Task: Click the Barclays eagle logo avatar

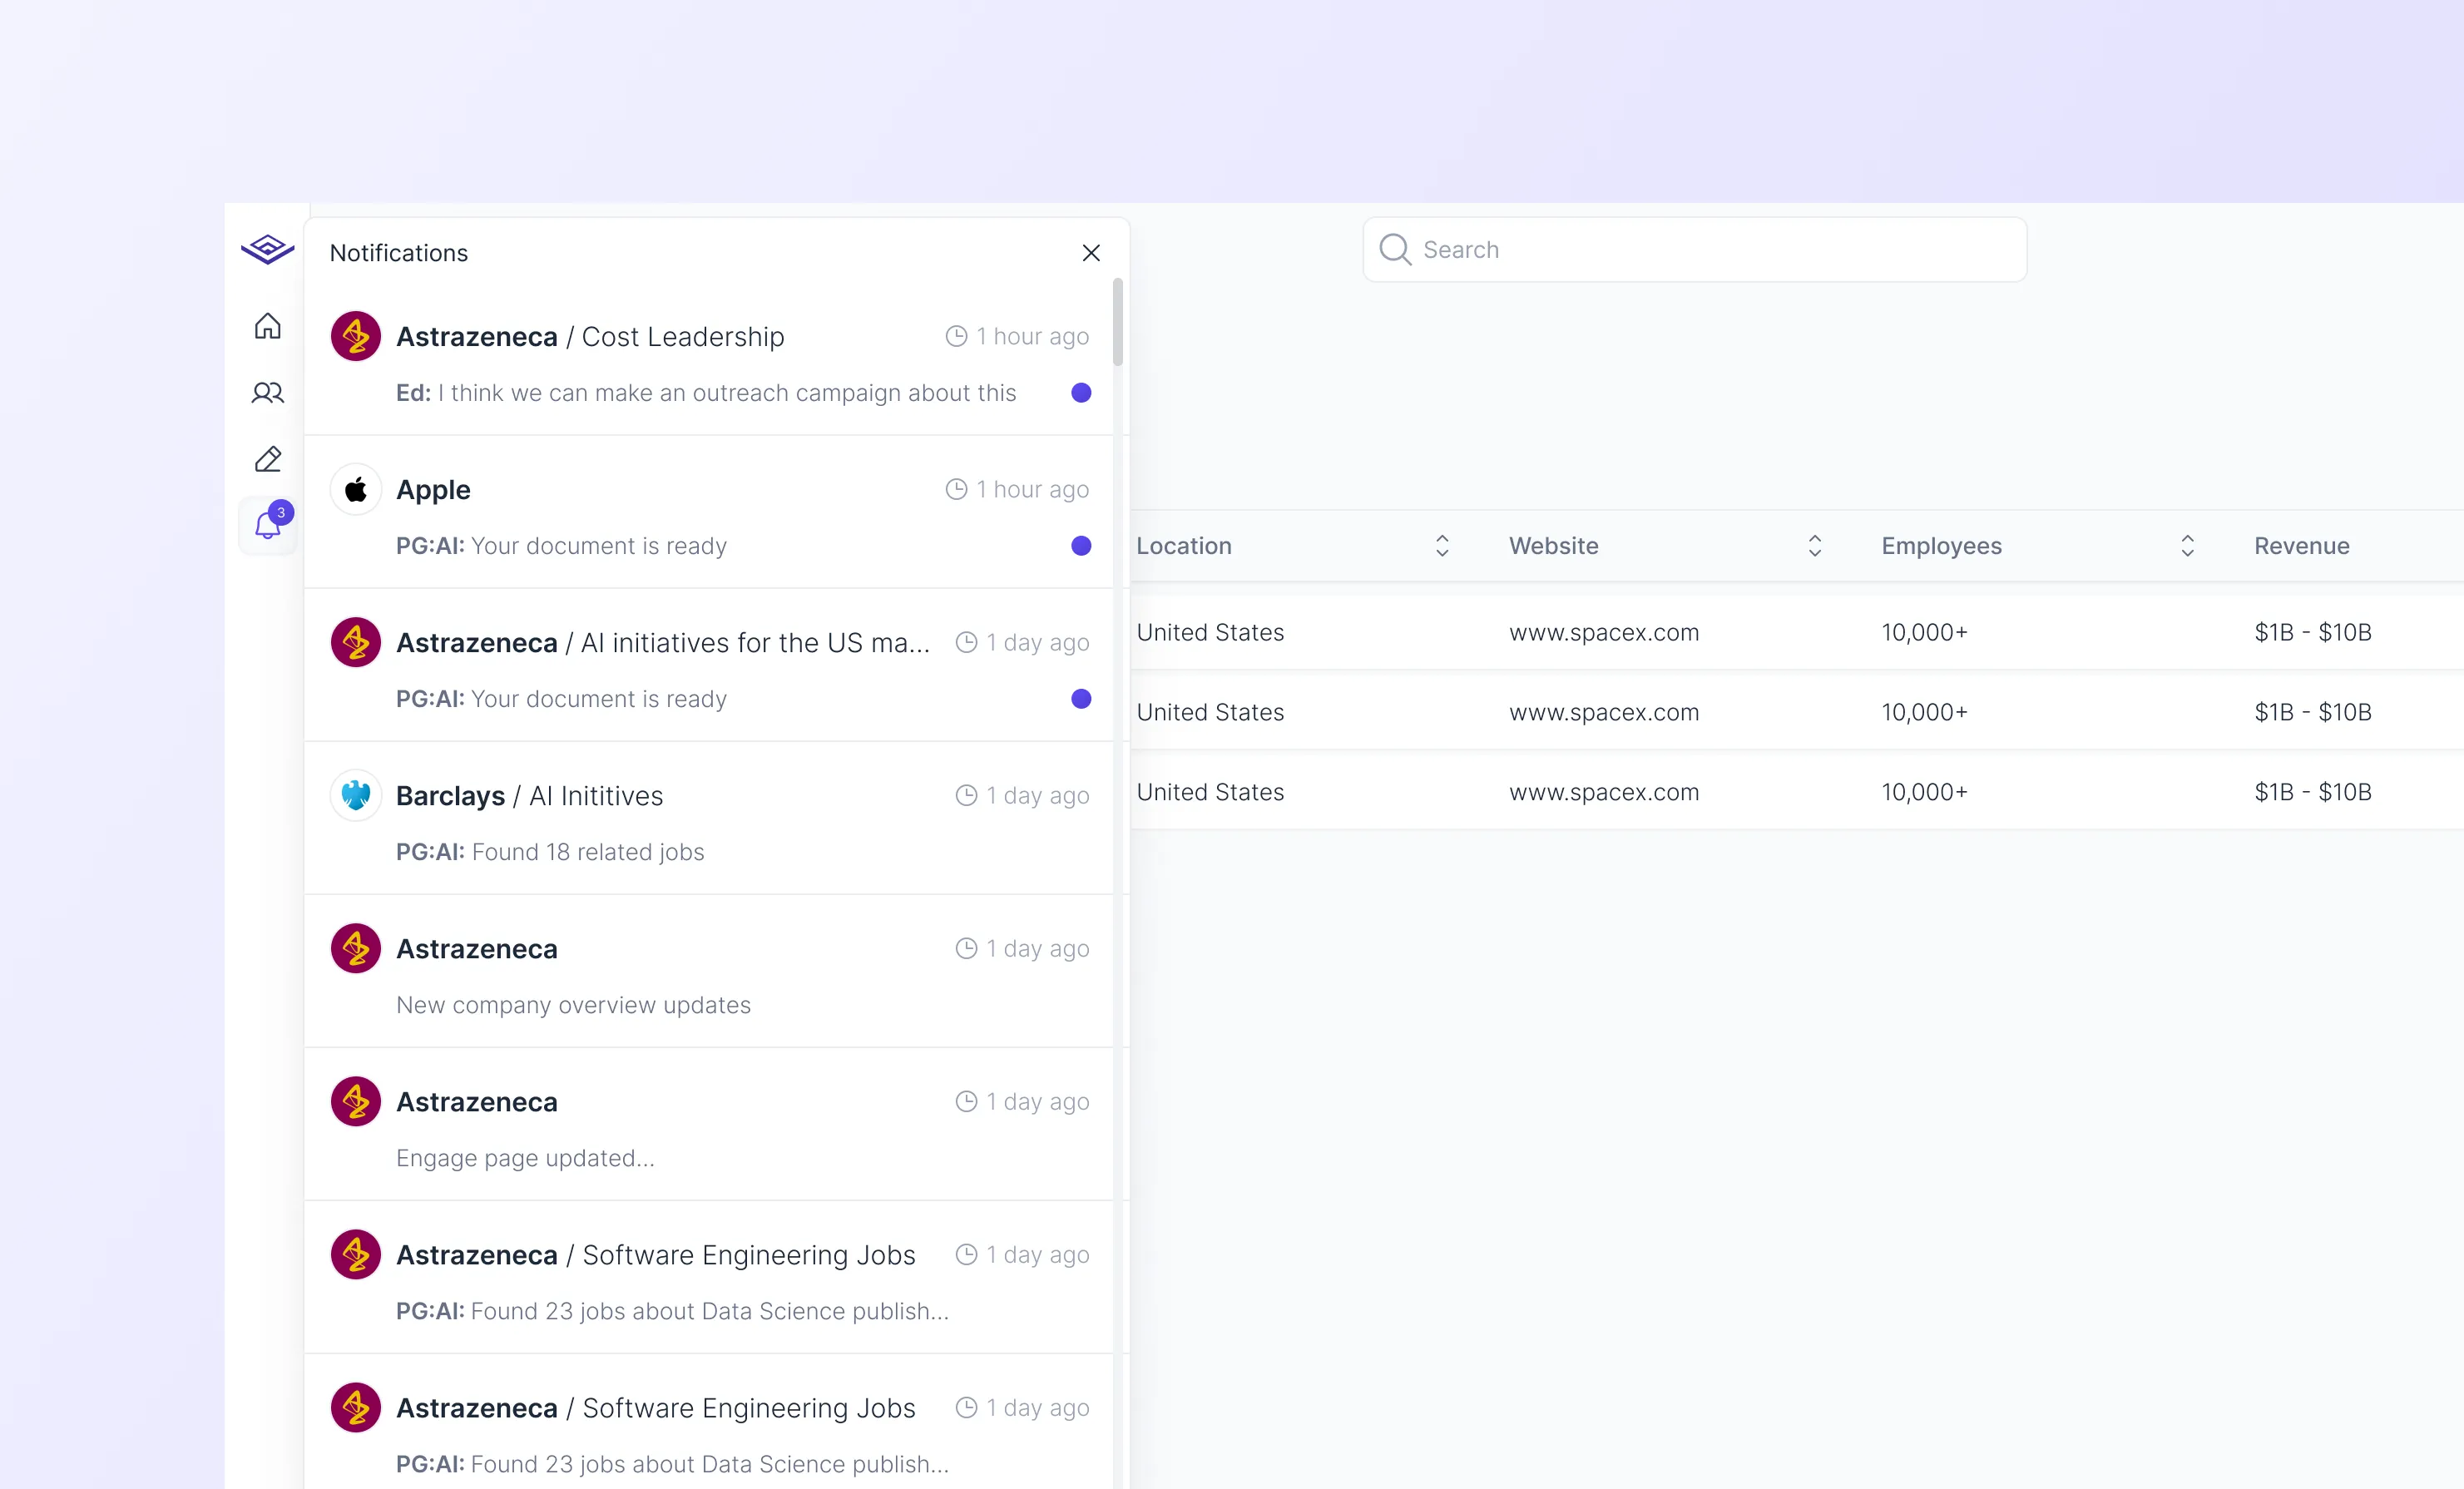Action: pos(356,795)
